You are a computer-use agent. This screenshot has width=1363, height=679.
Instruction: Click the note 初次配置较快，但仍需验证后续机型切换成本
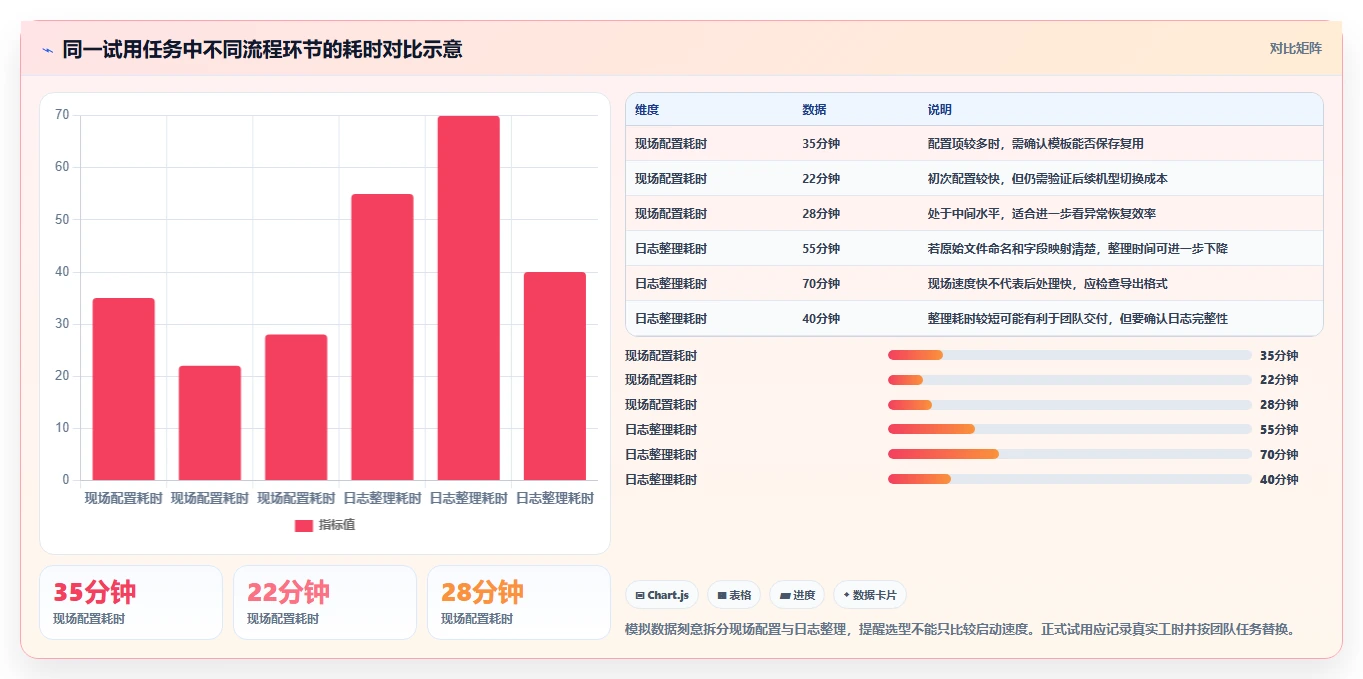[x=1048, y=179]
